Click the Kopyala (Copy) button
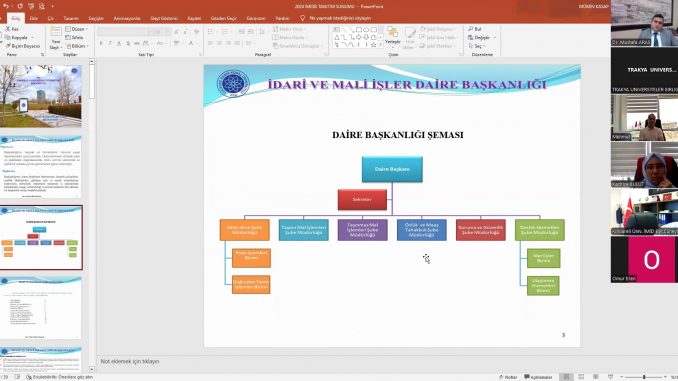Screen dimensions: 678x381 pyautogui.click(x=16, y=38)
